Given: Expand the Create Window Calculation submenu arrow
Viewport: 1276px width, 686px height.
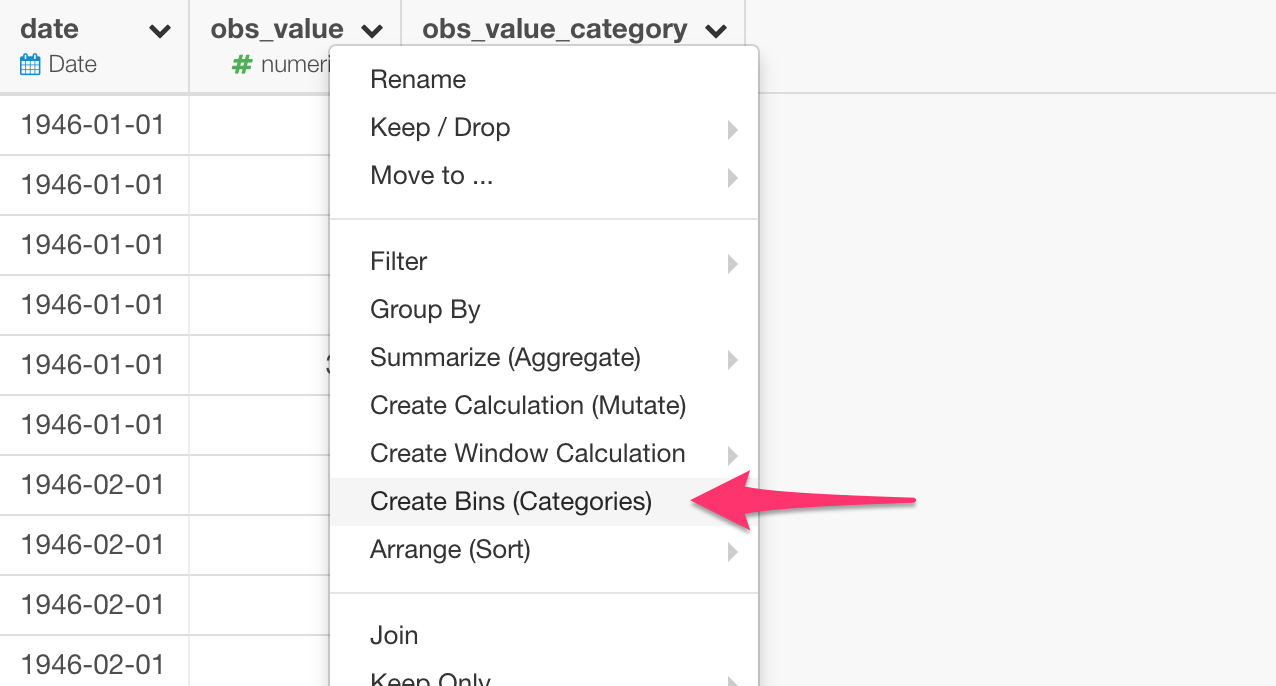Looking at the screenshot, I should tap(733, 455).
